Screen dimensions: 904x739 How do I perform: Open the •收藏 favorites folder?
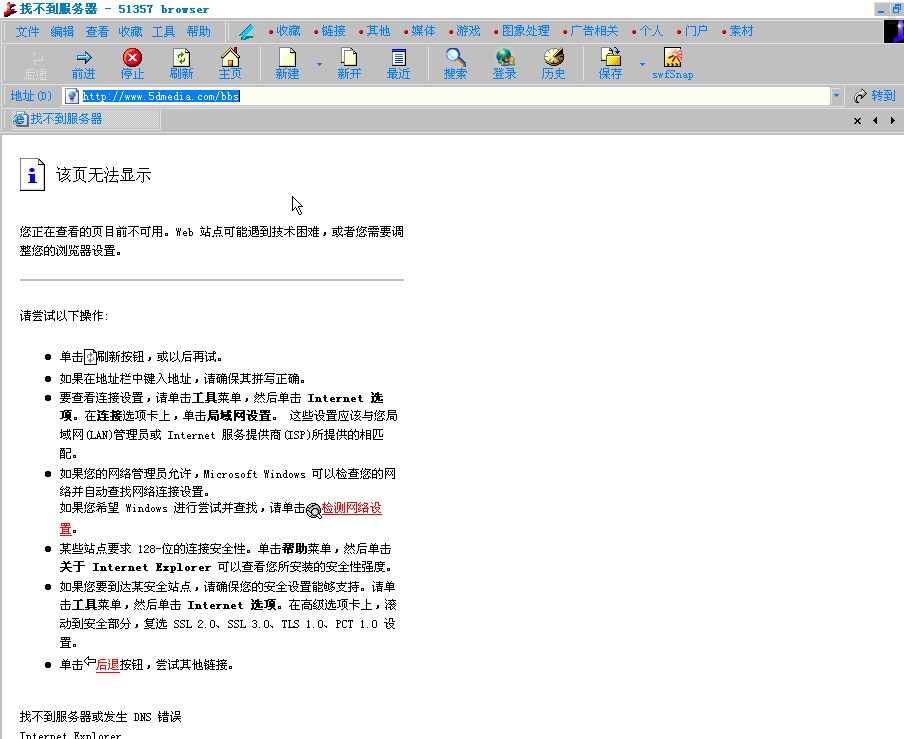point(285,31)
